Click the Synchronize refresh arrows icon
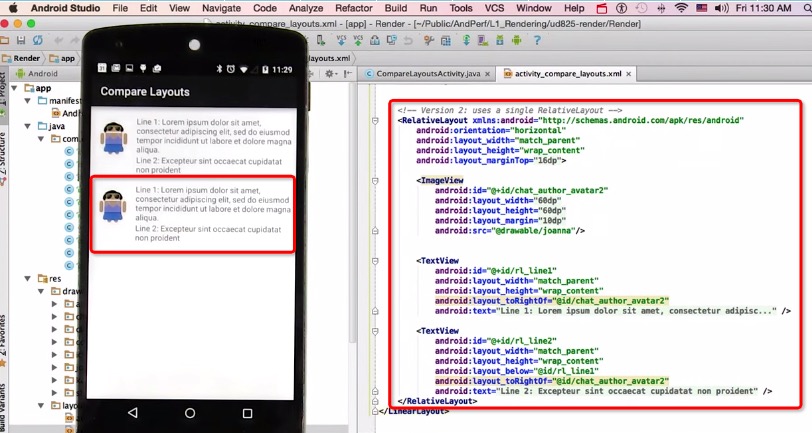812x433 pixels. (38, 40)
